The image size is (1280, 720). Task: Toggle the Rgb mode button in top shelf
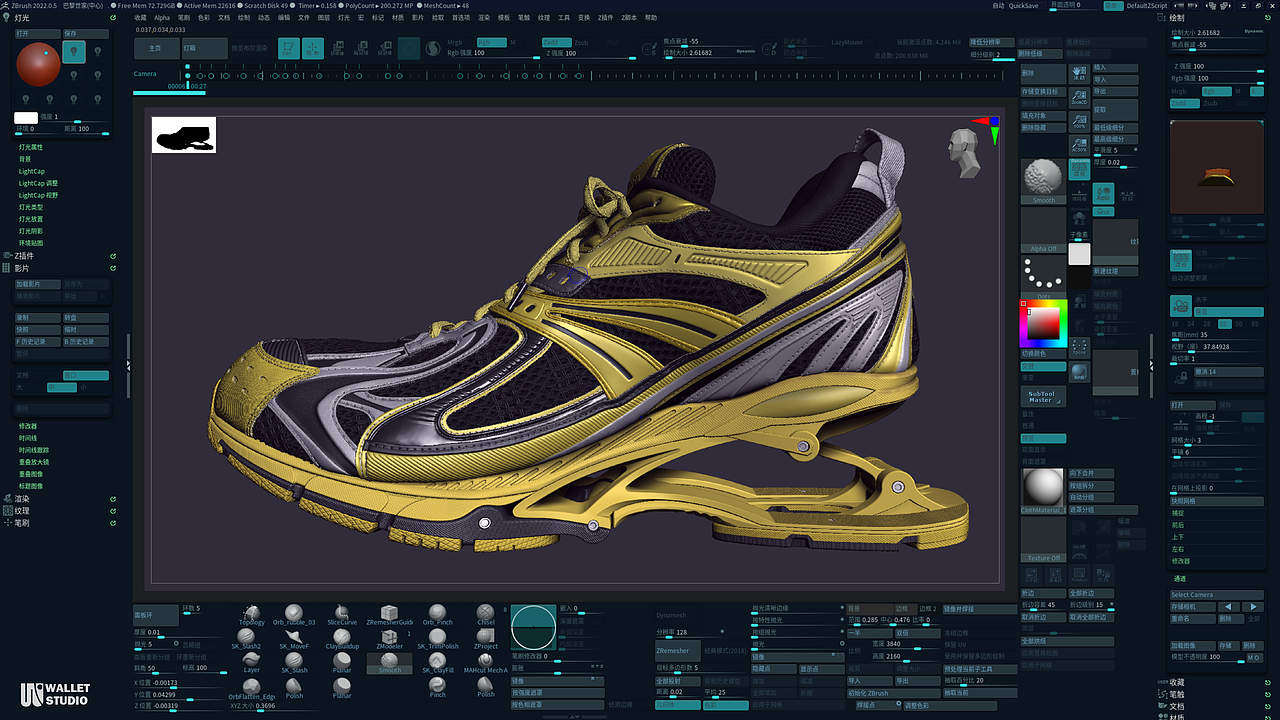491,42
